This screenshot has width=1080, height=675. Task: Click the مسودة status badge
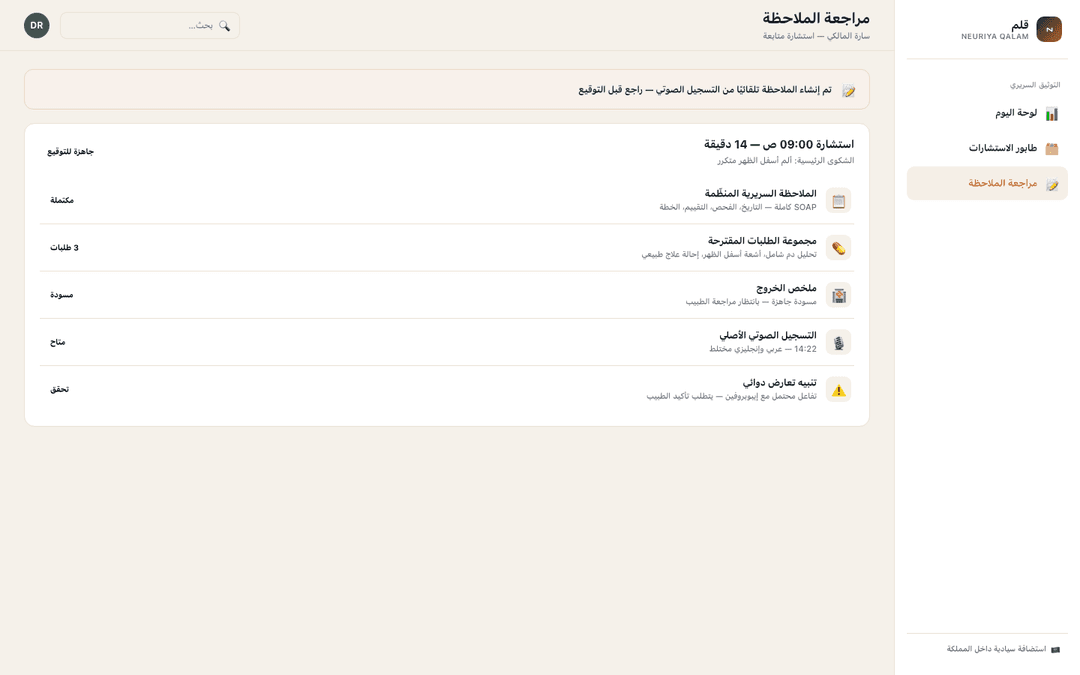(x=61, y=295)
